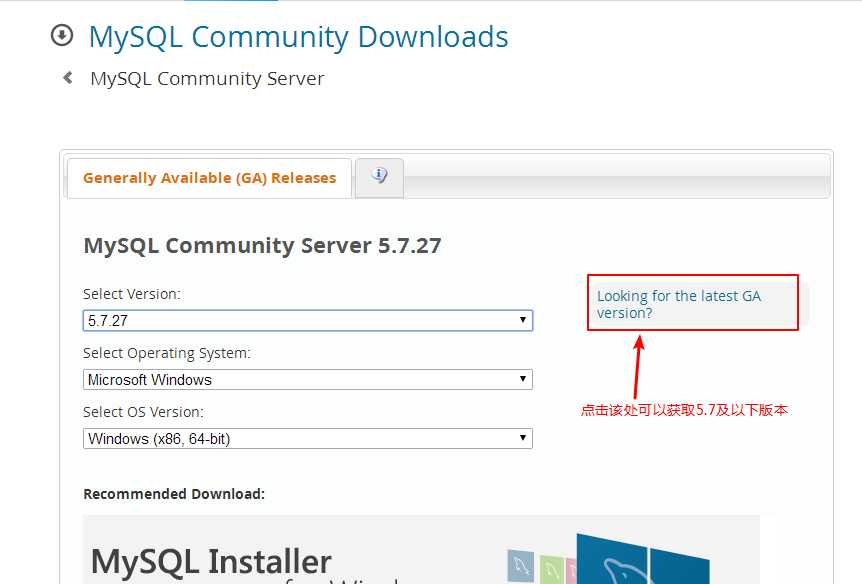Click the download circle icon beside page title
This screenshot has height=584, width=862.
(x=62, y=36)
